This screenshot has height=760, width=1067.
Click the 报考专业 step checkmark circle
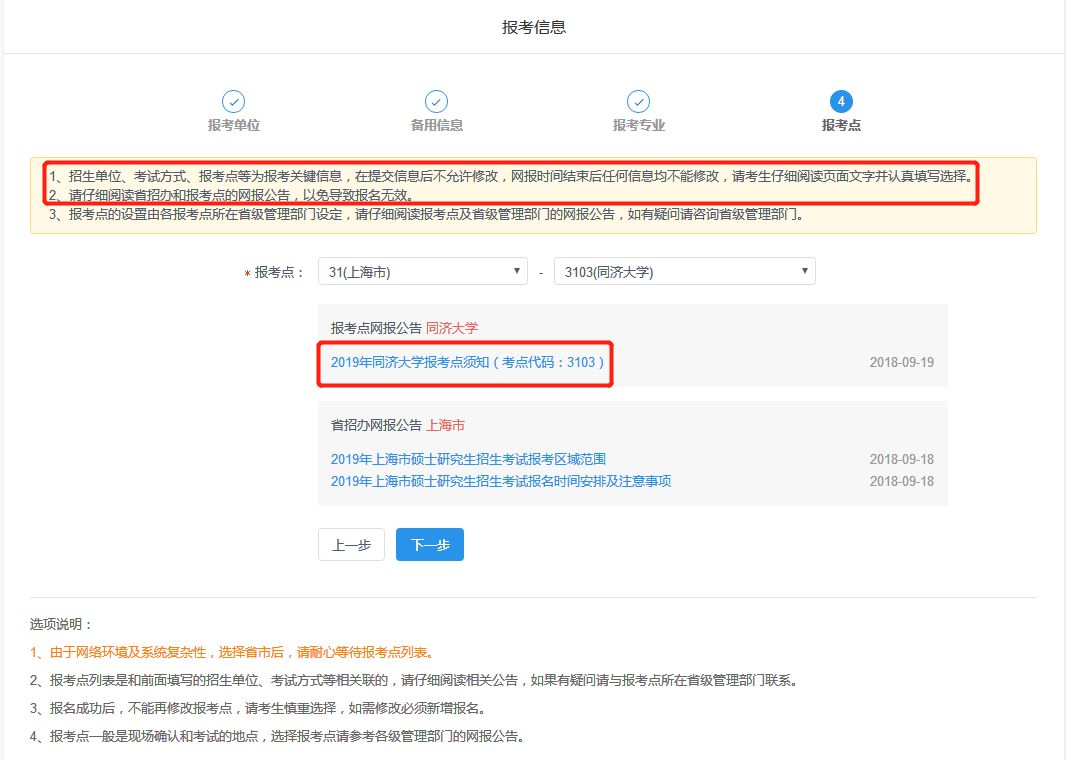click(638, 102)
